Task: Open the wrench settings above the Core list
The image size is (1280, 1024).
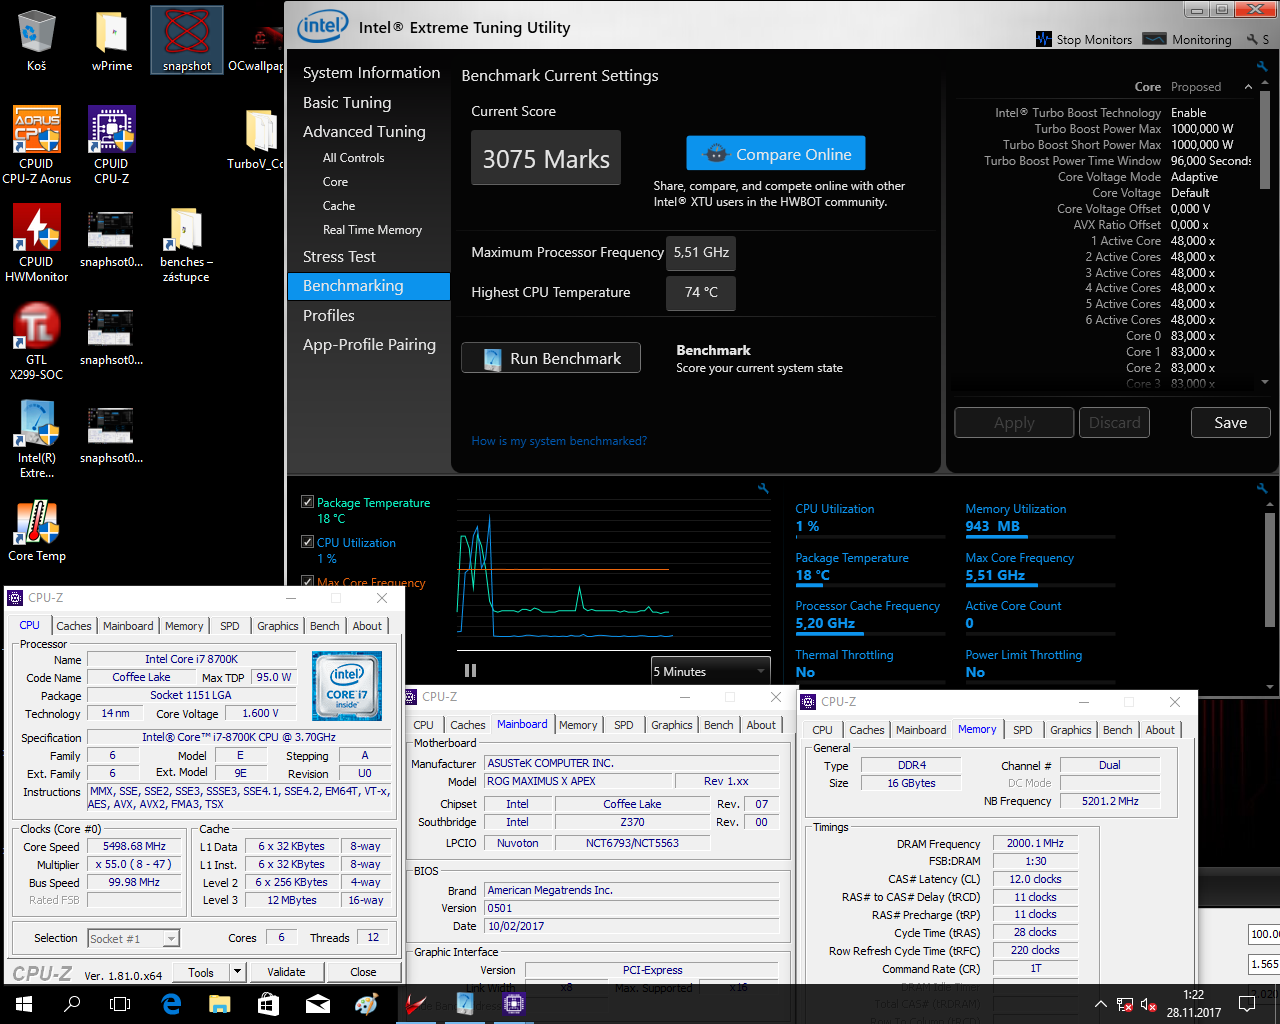Action: [1262, 66]
